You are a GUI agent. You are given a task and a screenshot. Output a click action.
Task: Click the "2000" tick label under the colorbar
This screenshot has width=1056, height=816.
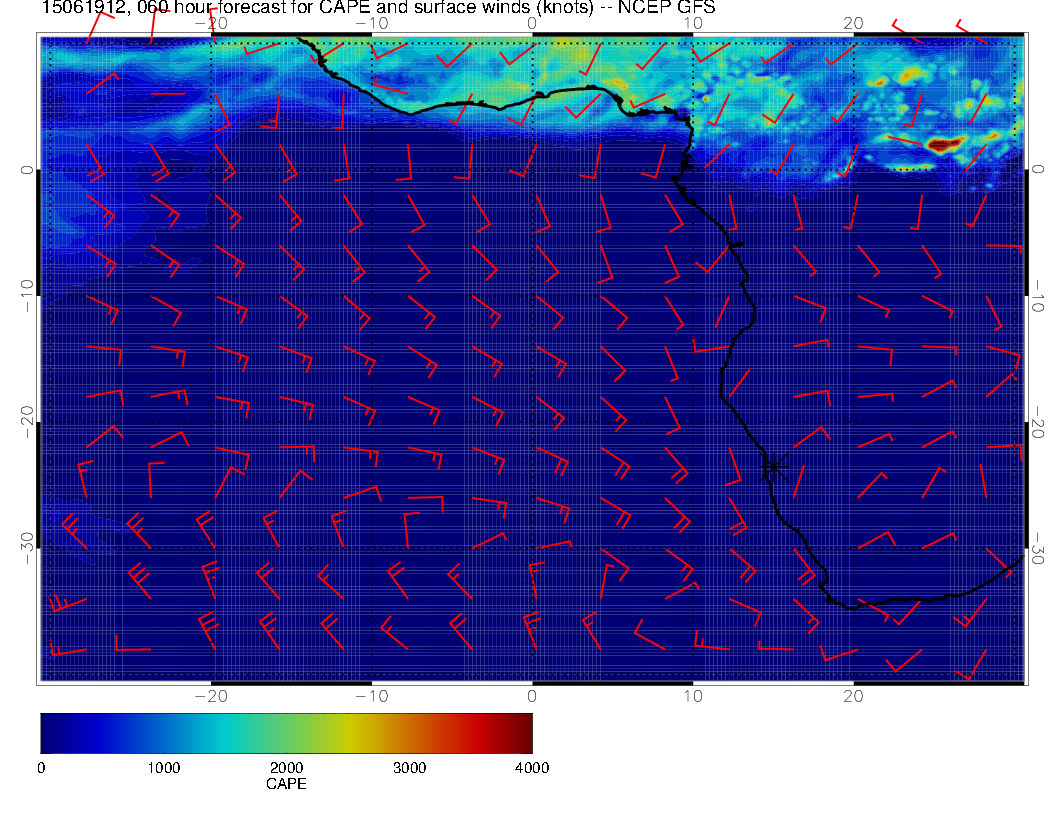[x=286, y=768]
